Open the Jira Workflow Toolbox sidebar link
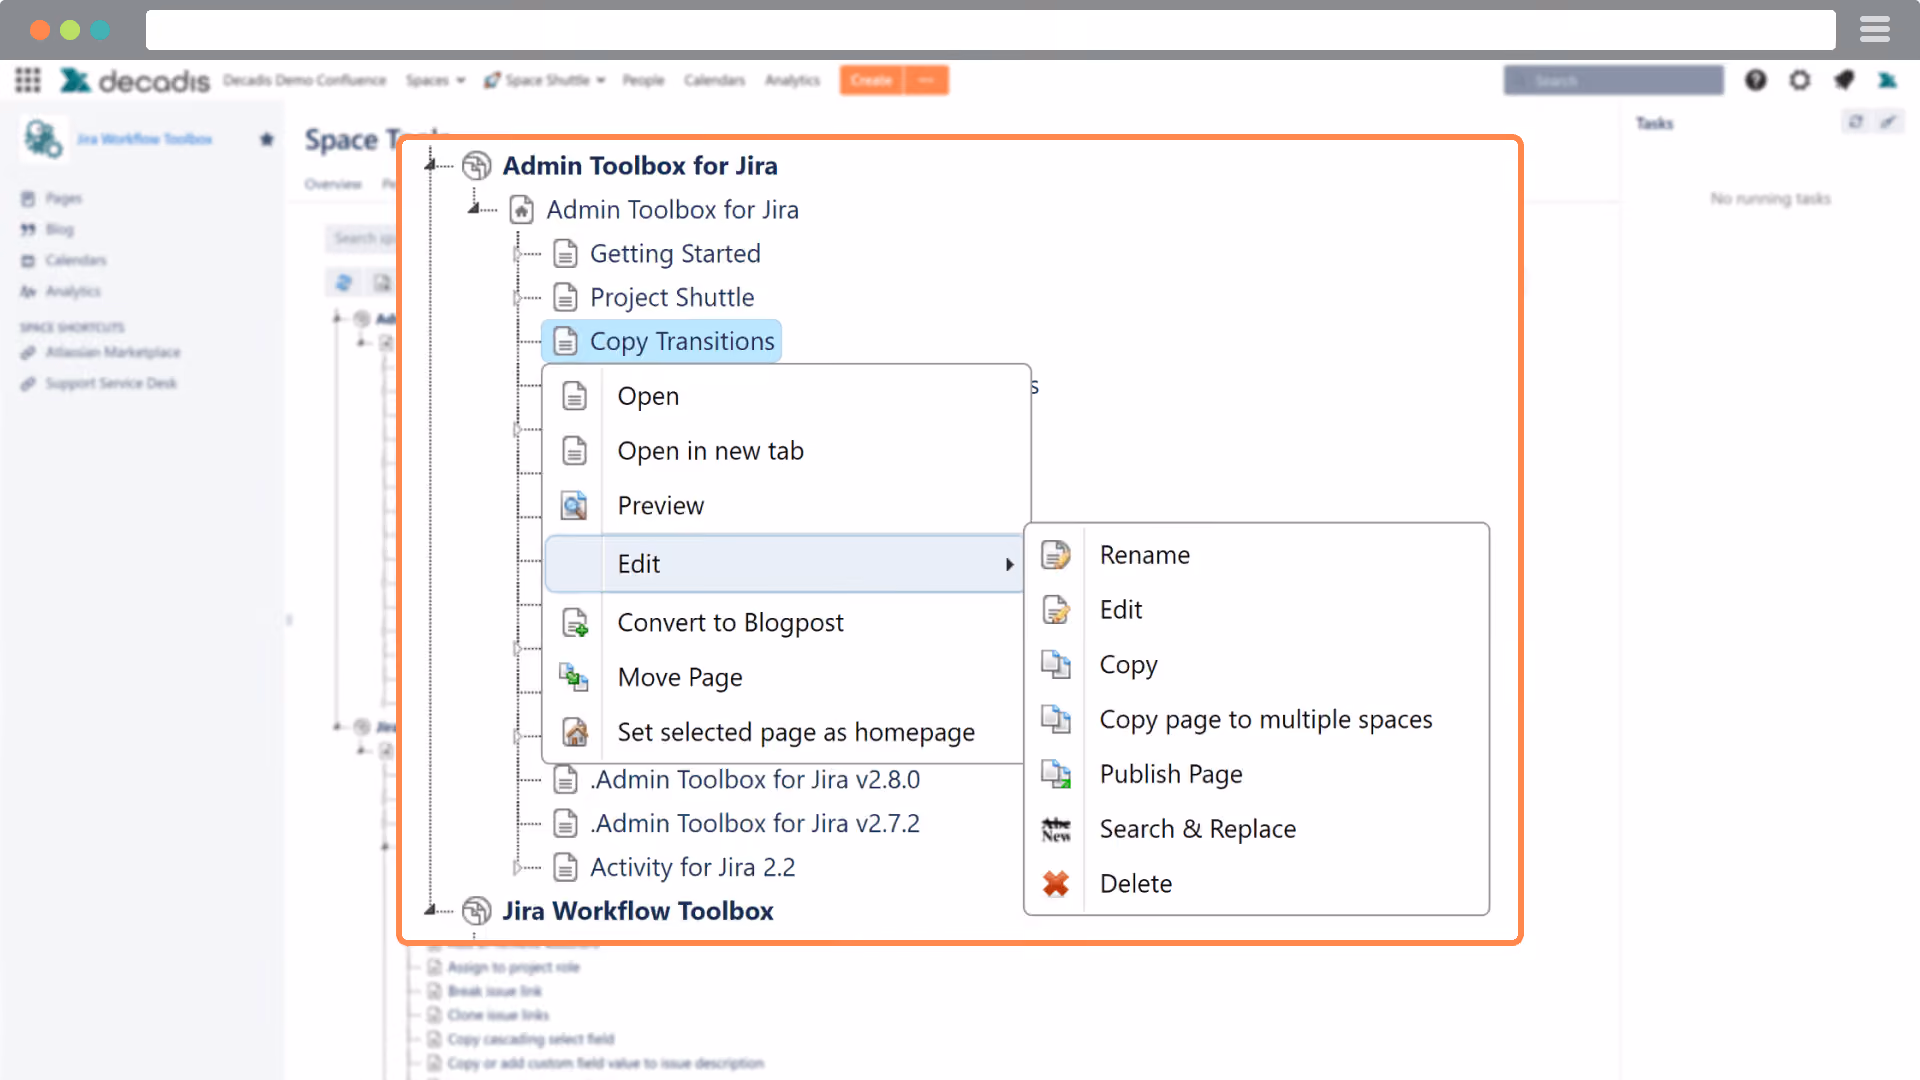 [x=144, y=139]
